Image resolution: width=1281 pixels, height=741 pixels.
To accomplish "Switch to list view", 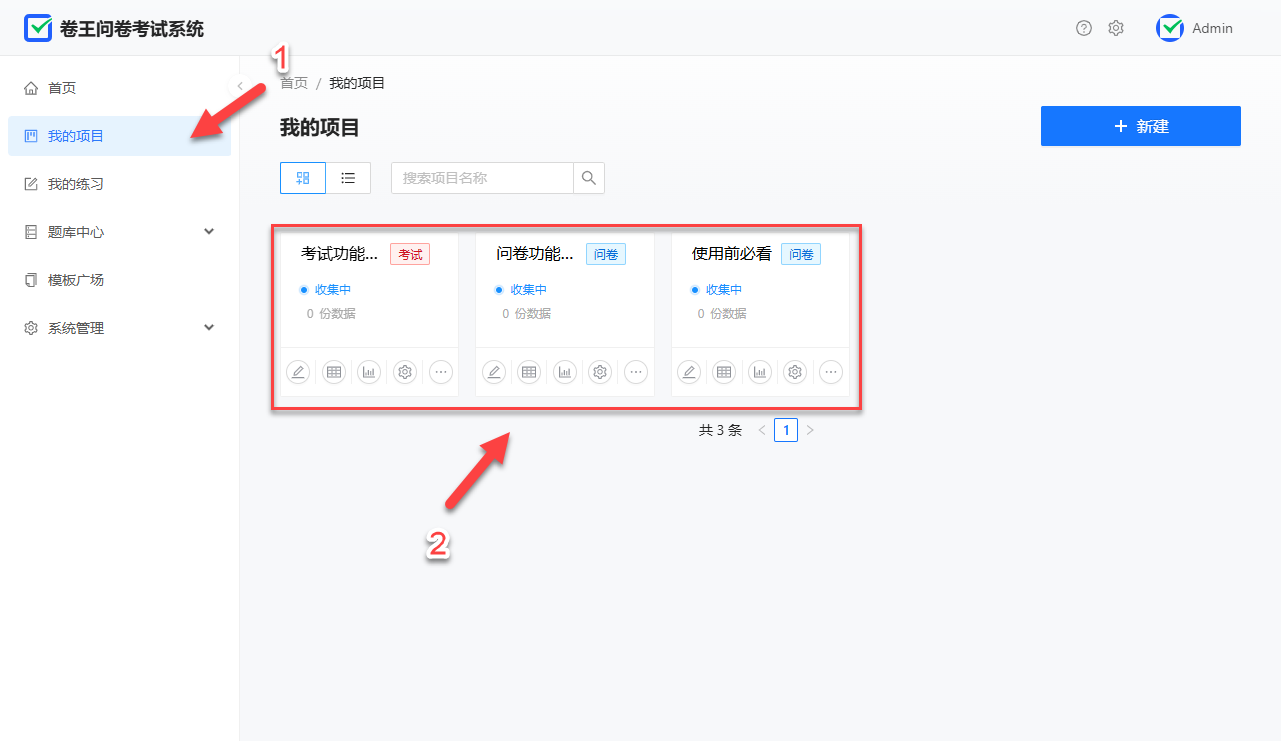I will click(348, 178).
